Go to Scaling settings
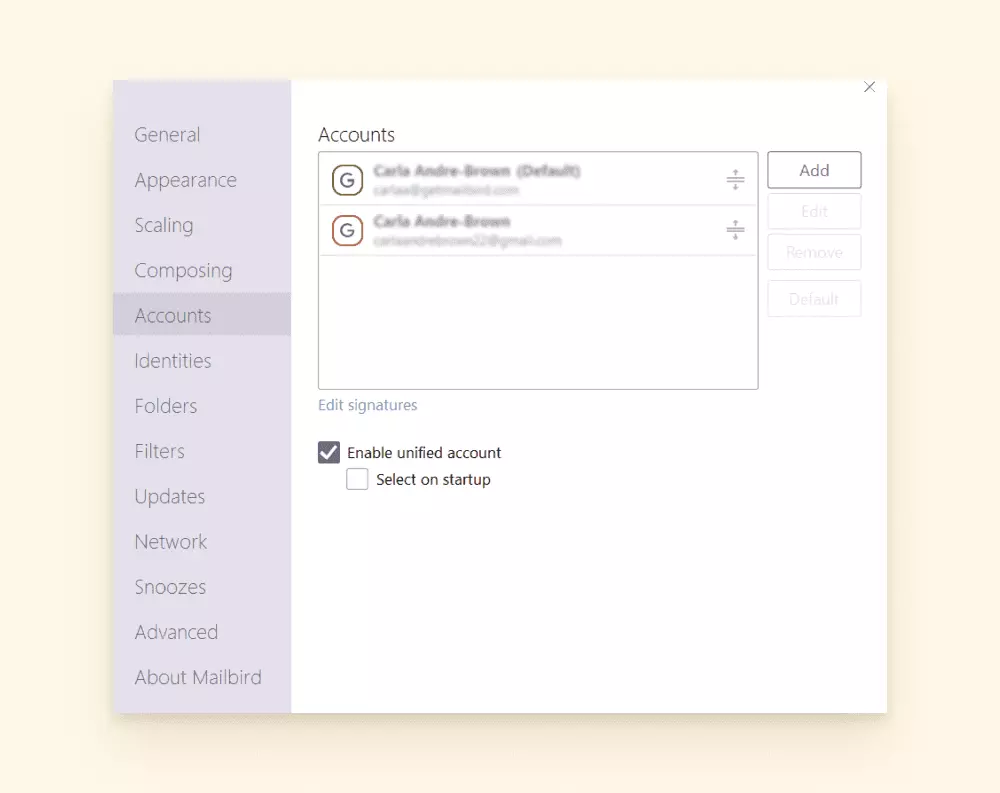Screen dimensions: 1000x793 (164, 225)
